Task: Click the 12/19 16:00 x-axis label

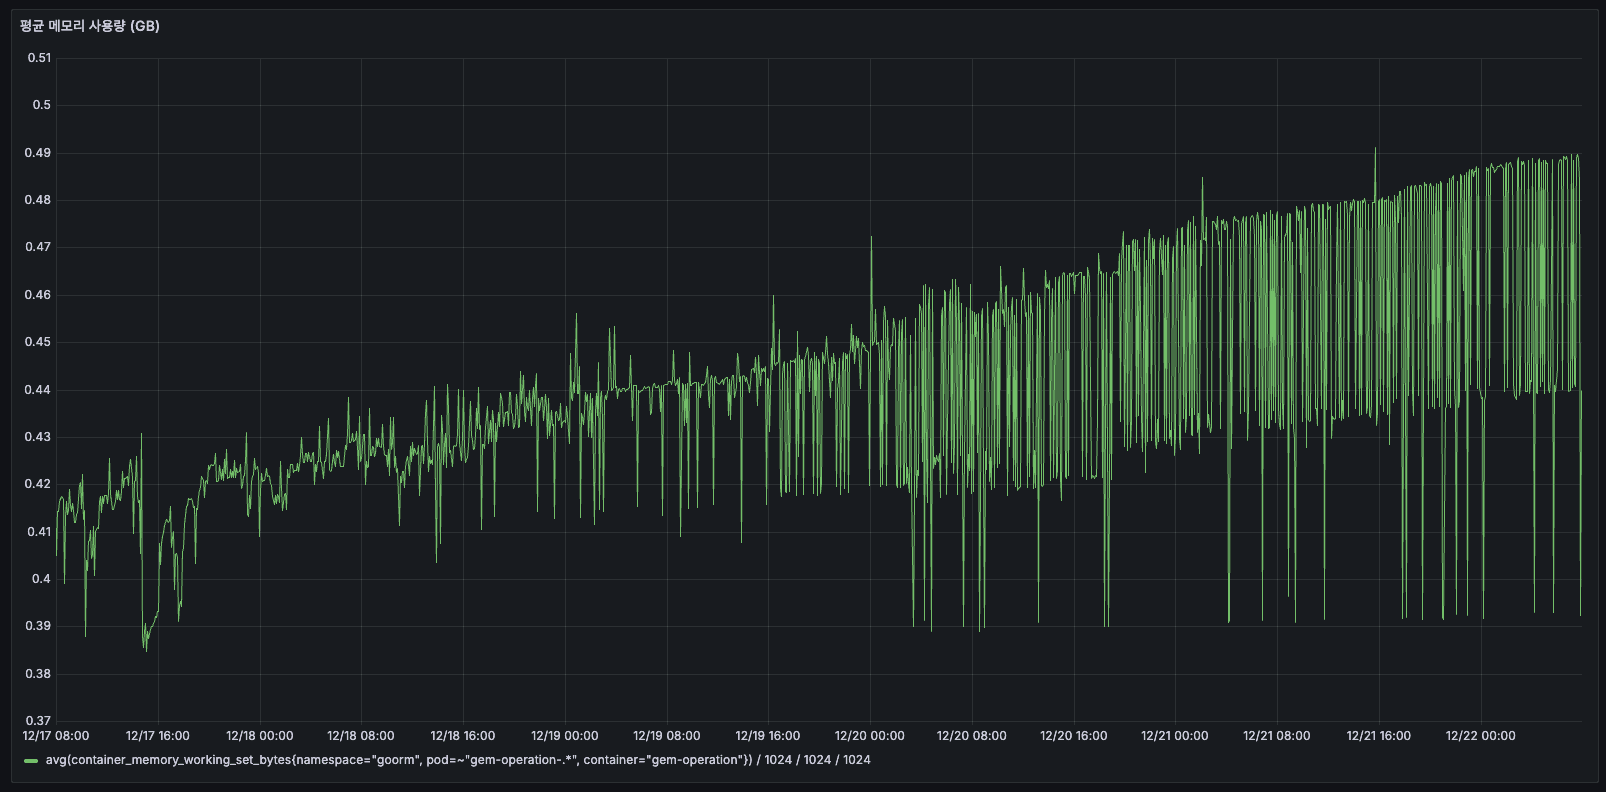Action: [768, 736]
